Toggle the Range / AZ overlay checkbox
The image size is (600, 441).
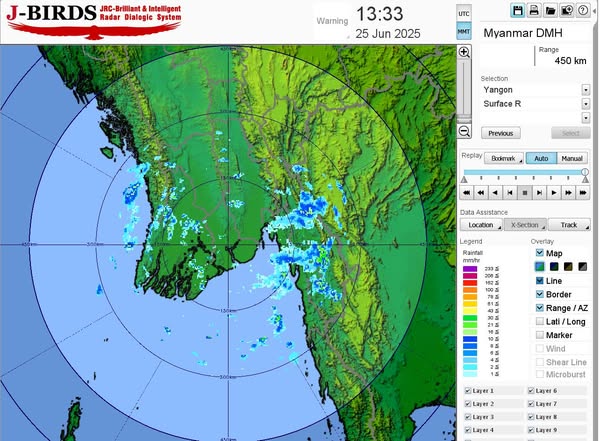point(540,308)
